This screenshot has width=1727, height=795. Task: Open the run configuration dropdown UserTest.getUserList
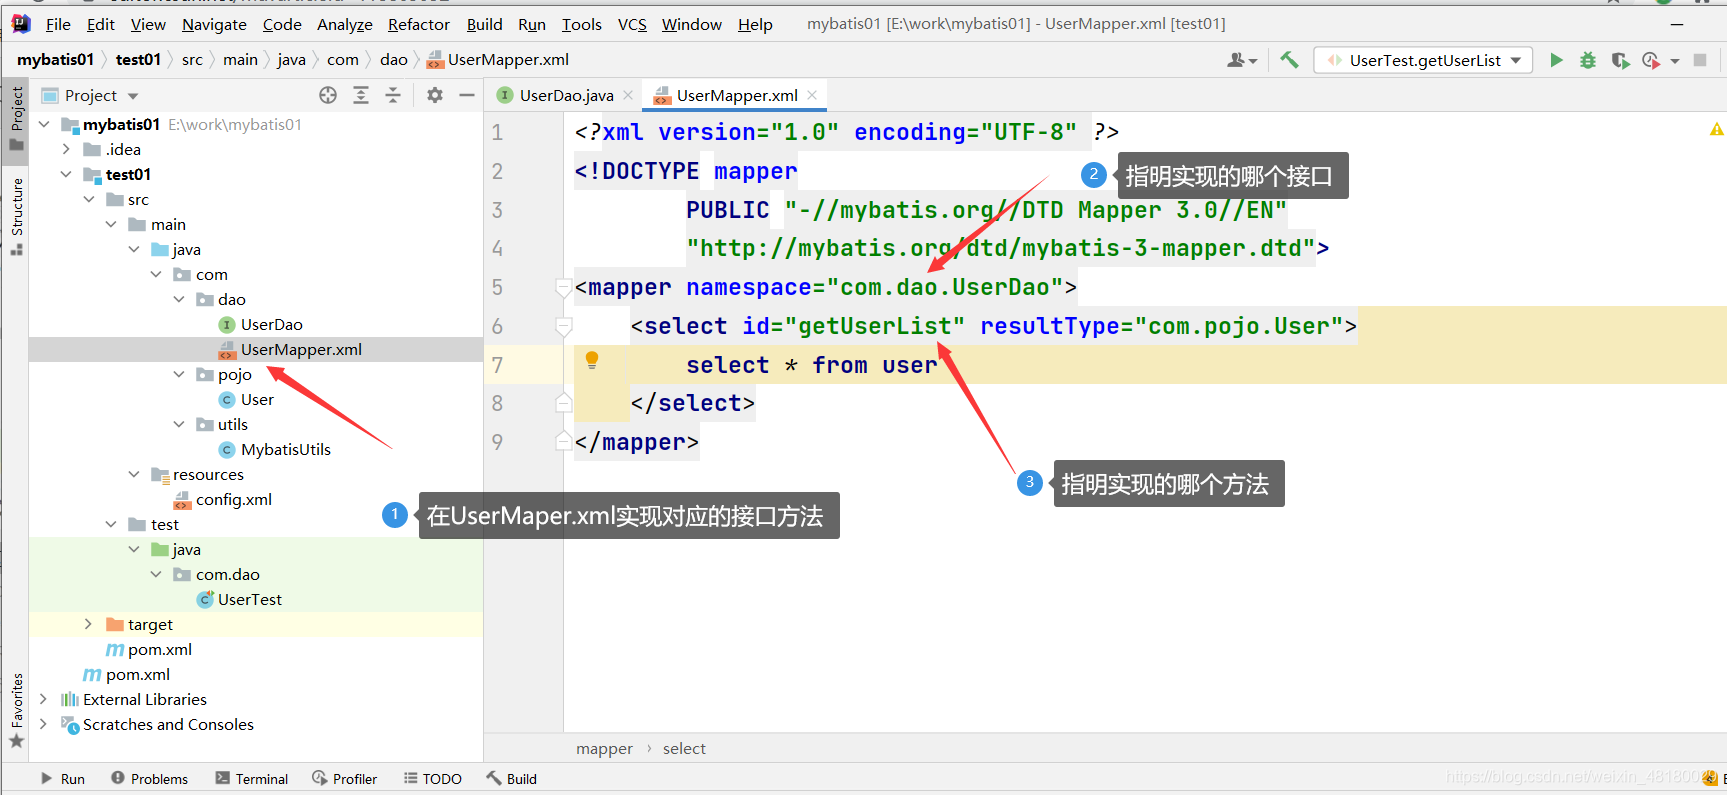1423,60
